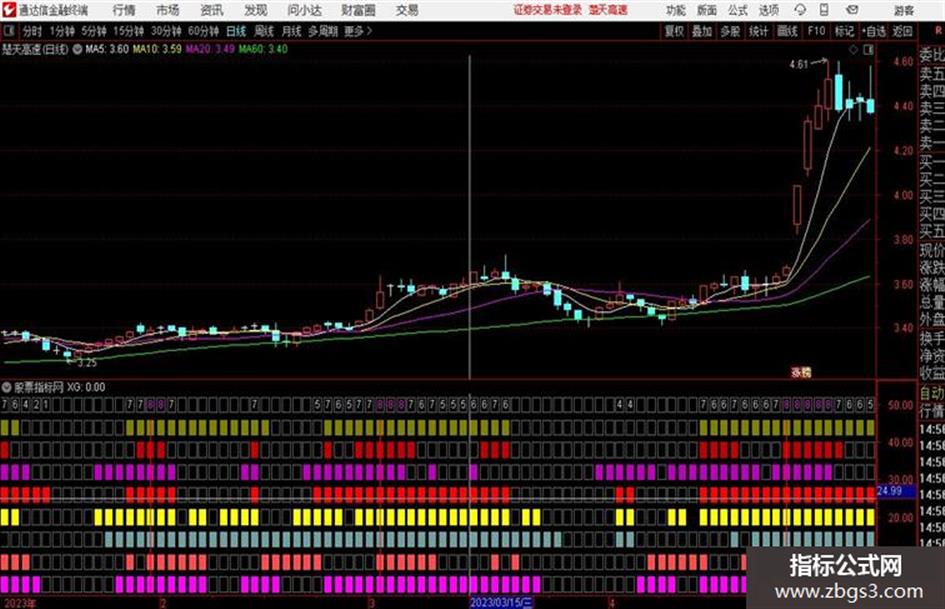
Task: Click the 画线 drawing toolbar button
Action: click(x=788, y=31)
